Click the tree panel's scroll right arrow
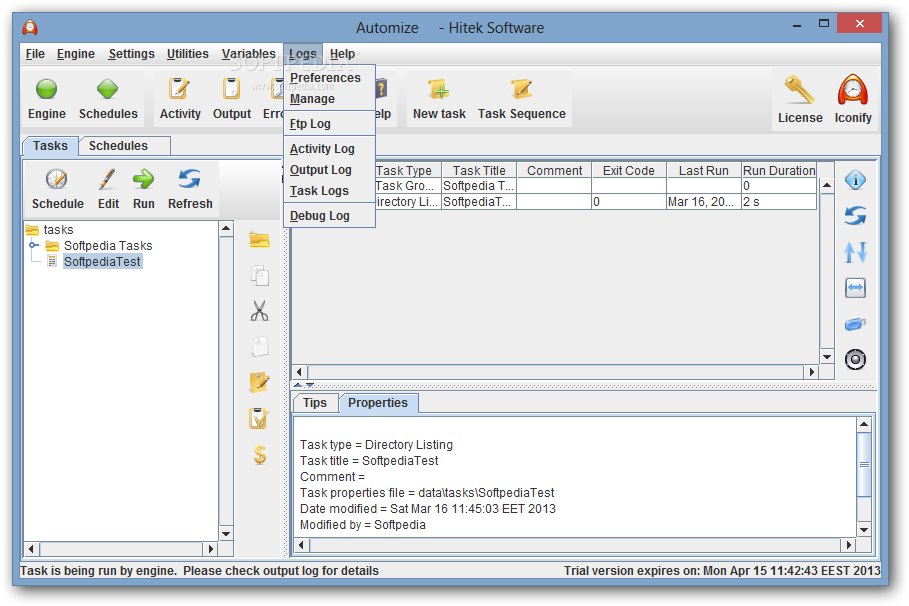The image size is (909, 606). 211,548
